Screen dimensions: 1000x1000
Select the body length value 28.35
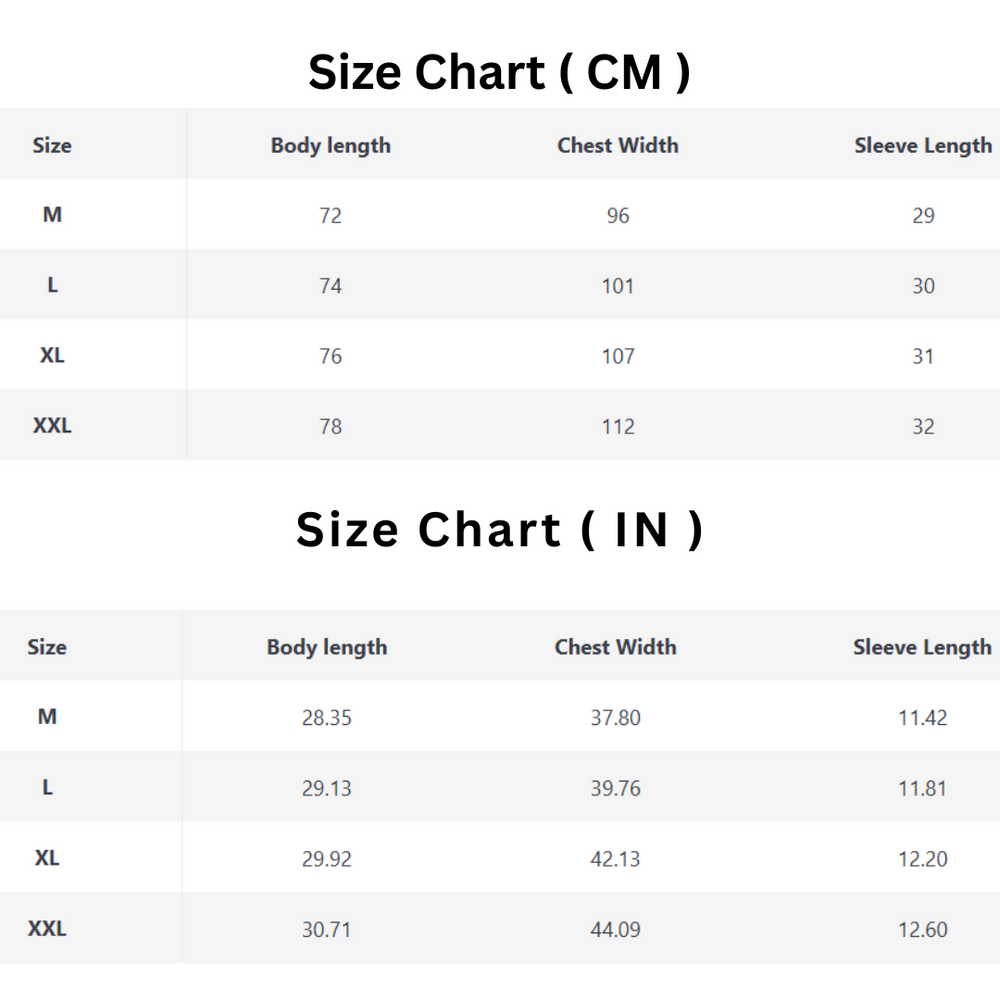327,718
